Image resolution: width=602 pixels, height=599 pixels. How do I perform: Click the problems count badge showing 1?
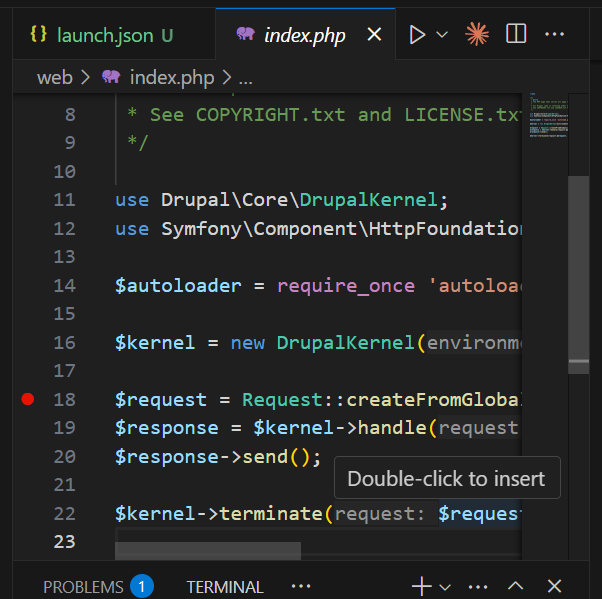click(142, 586)
